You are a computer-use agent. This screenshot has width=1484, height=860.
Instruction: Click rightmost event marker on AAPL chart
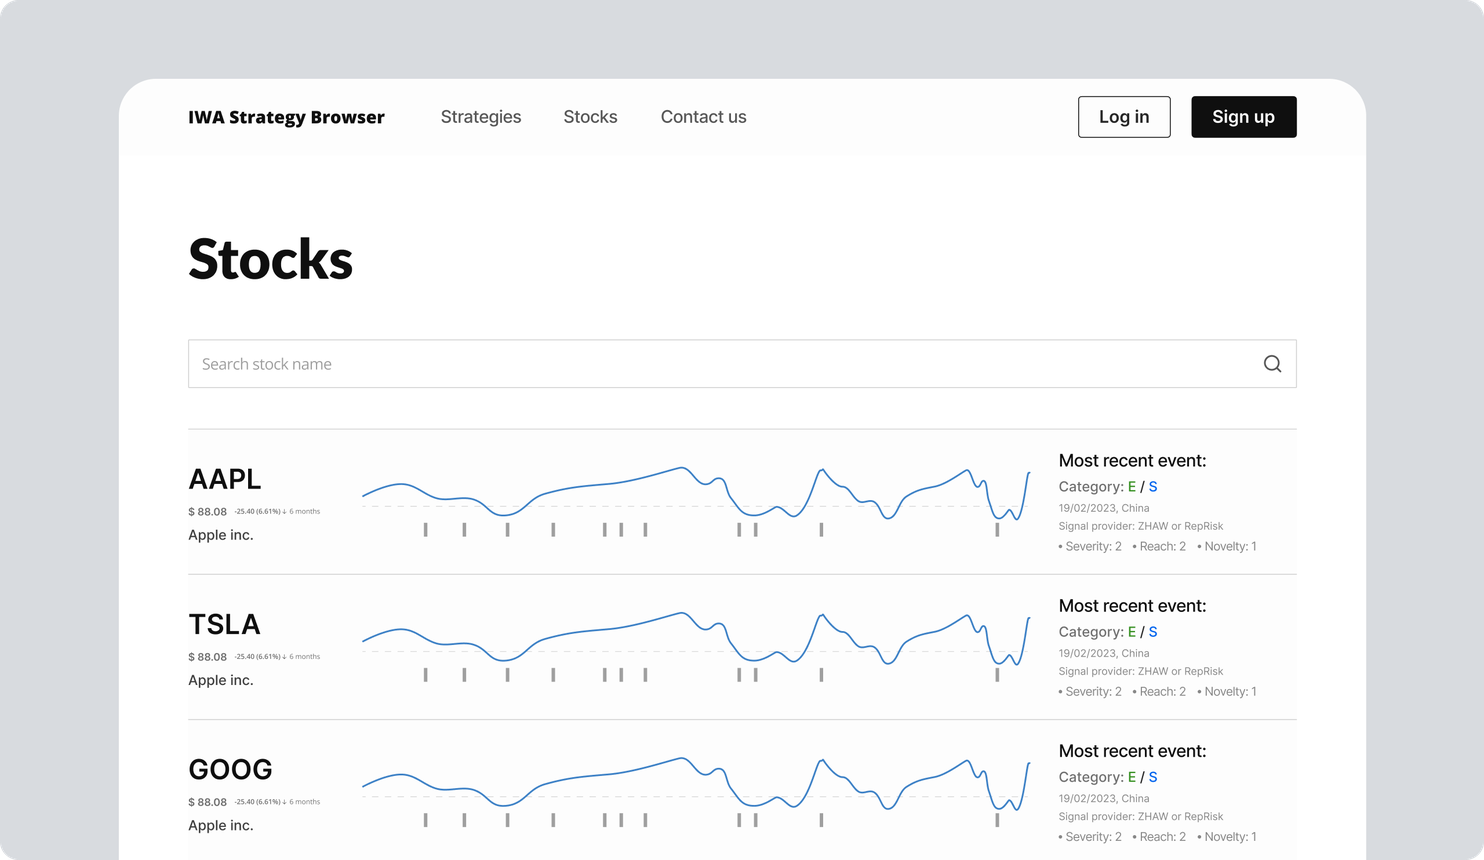point(997,529)
